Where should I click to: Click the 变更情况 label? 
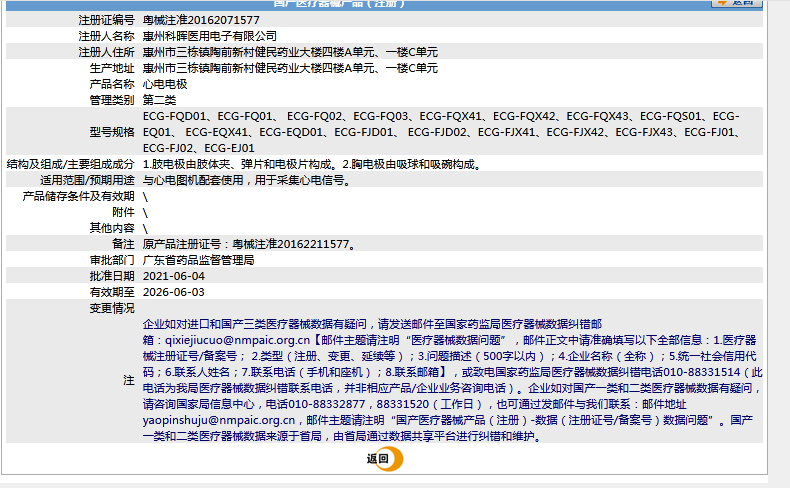tap(112, 308)
